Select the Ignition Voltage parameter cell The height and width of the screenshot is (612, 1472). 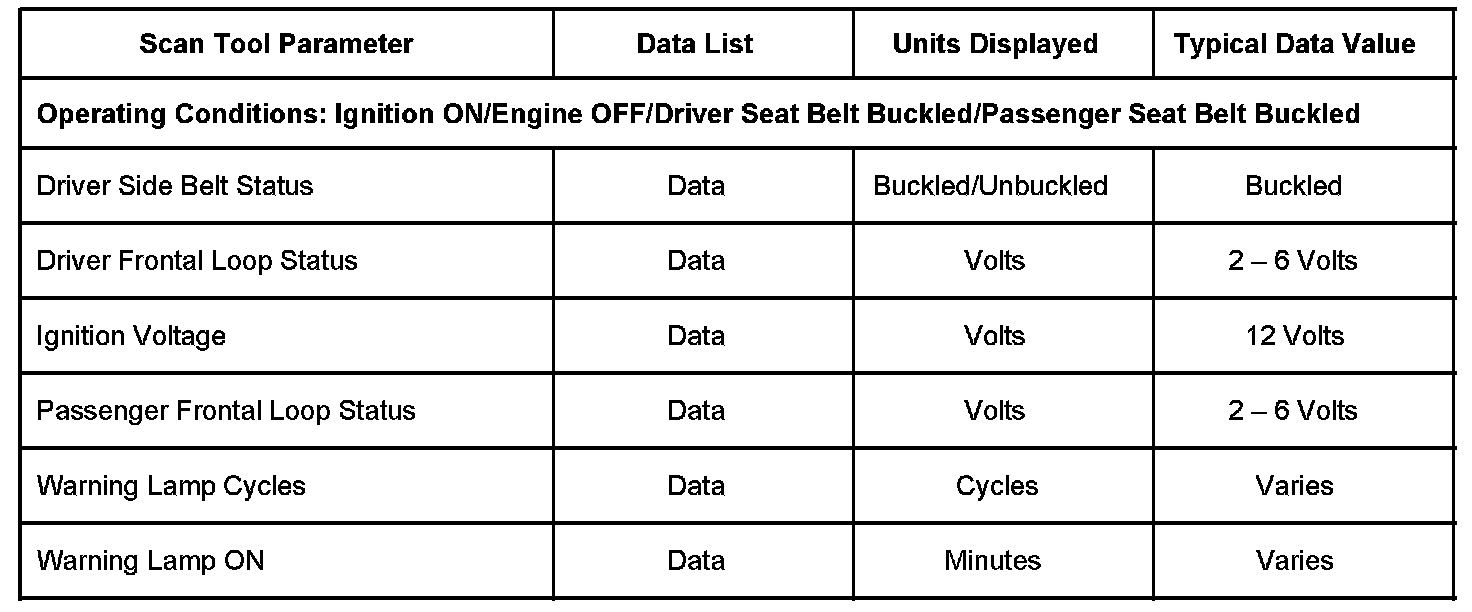click(131, 336)
